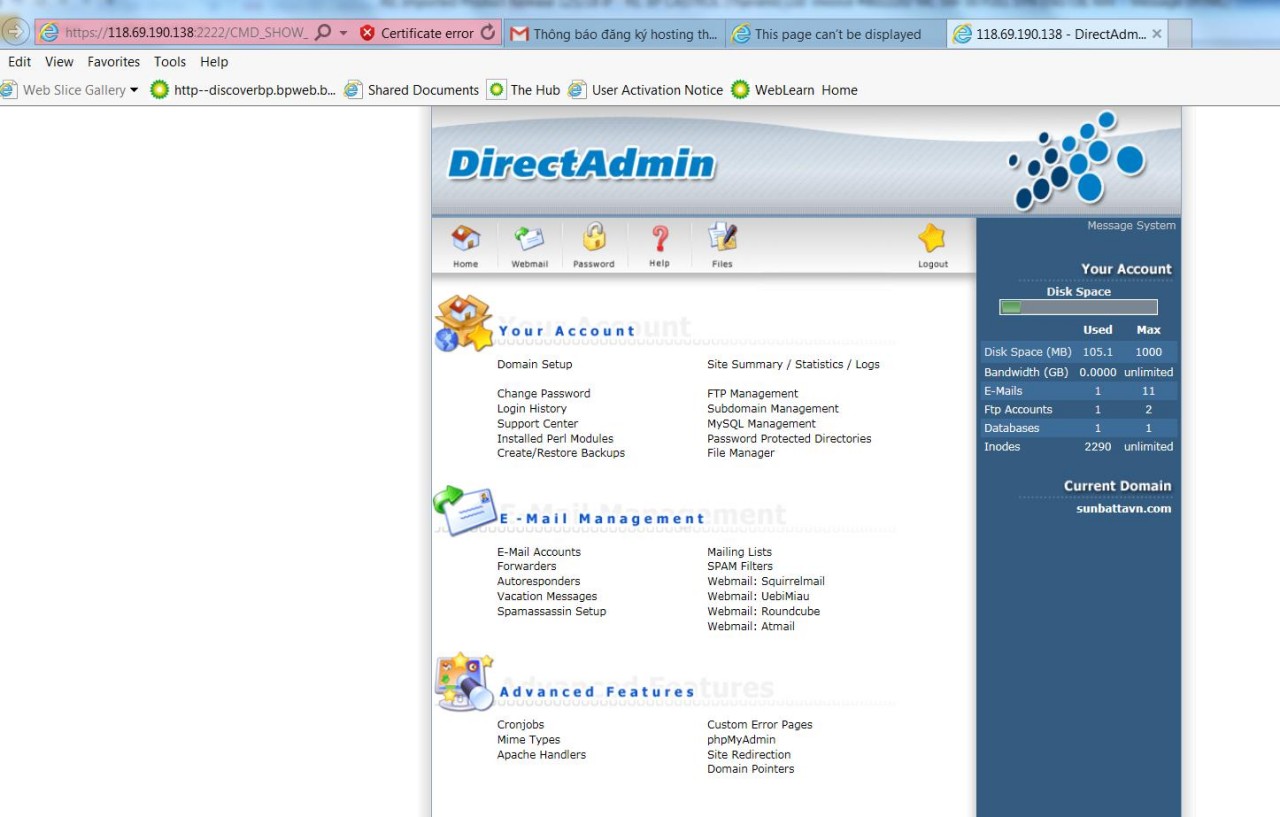Open the WebLearn Home favorite

795,90
